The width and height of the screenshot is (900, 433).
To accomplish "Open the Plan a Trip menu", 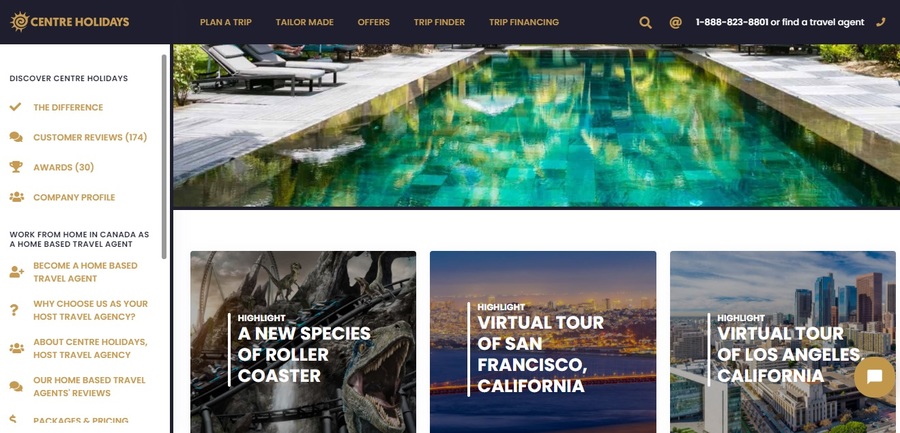I will point(226,22).
